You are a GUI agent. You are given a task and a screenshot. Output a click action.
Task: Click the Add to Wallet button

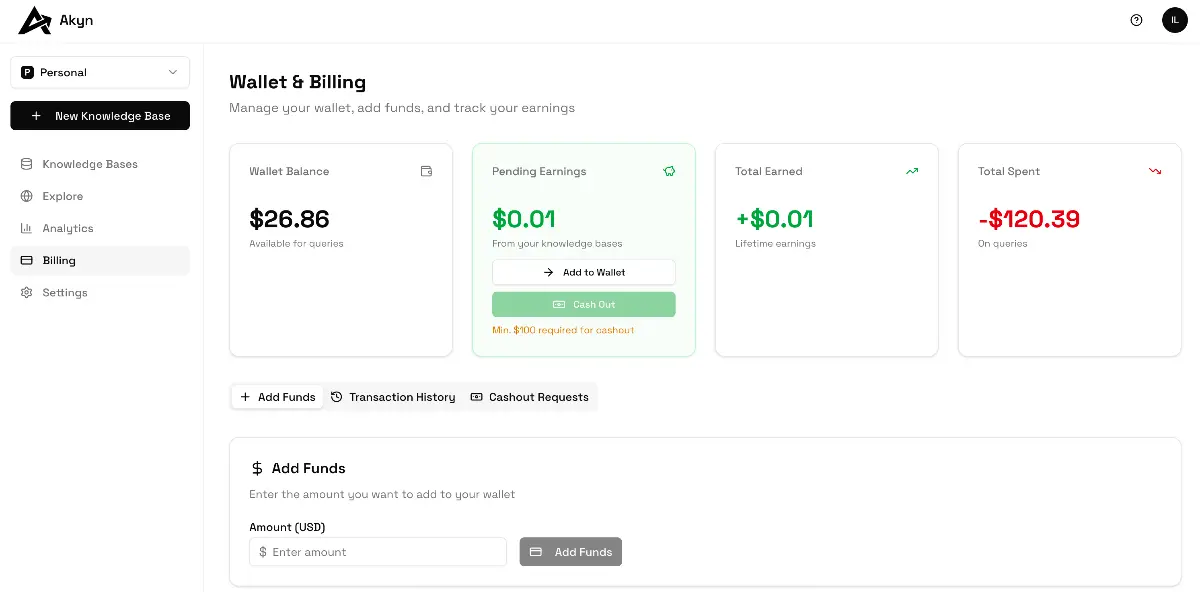[x=583, y=272]
